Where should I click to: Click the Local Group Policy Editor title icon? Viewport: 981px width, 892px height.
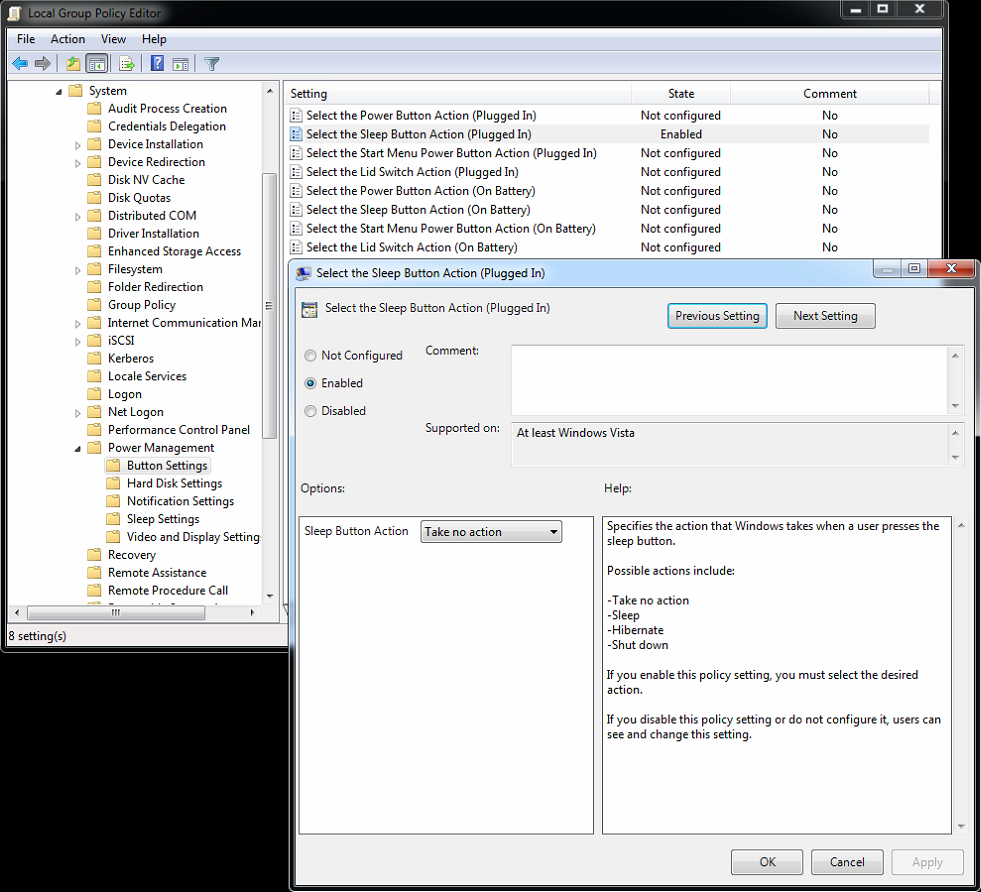pyautogui.click(x=14, y=13)
